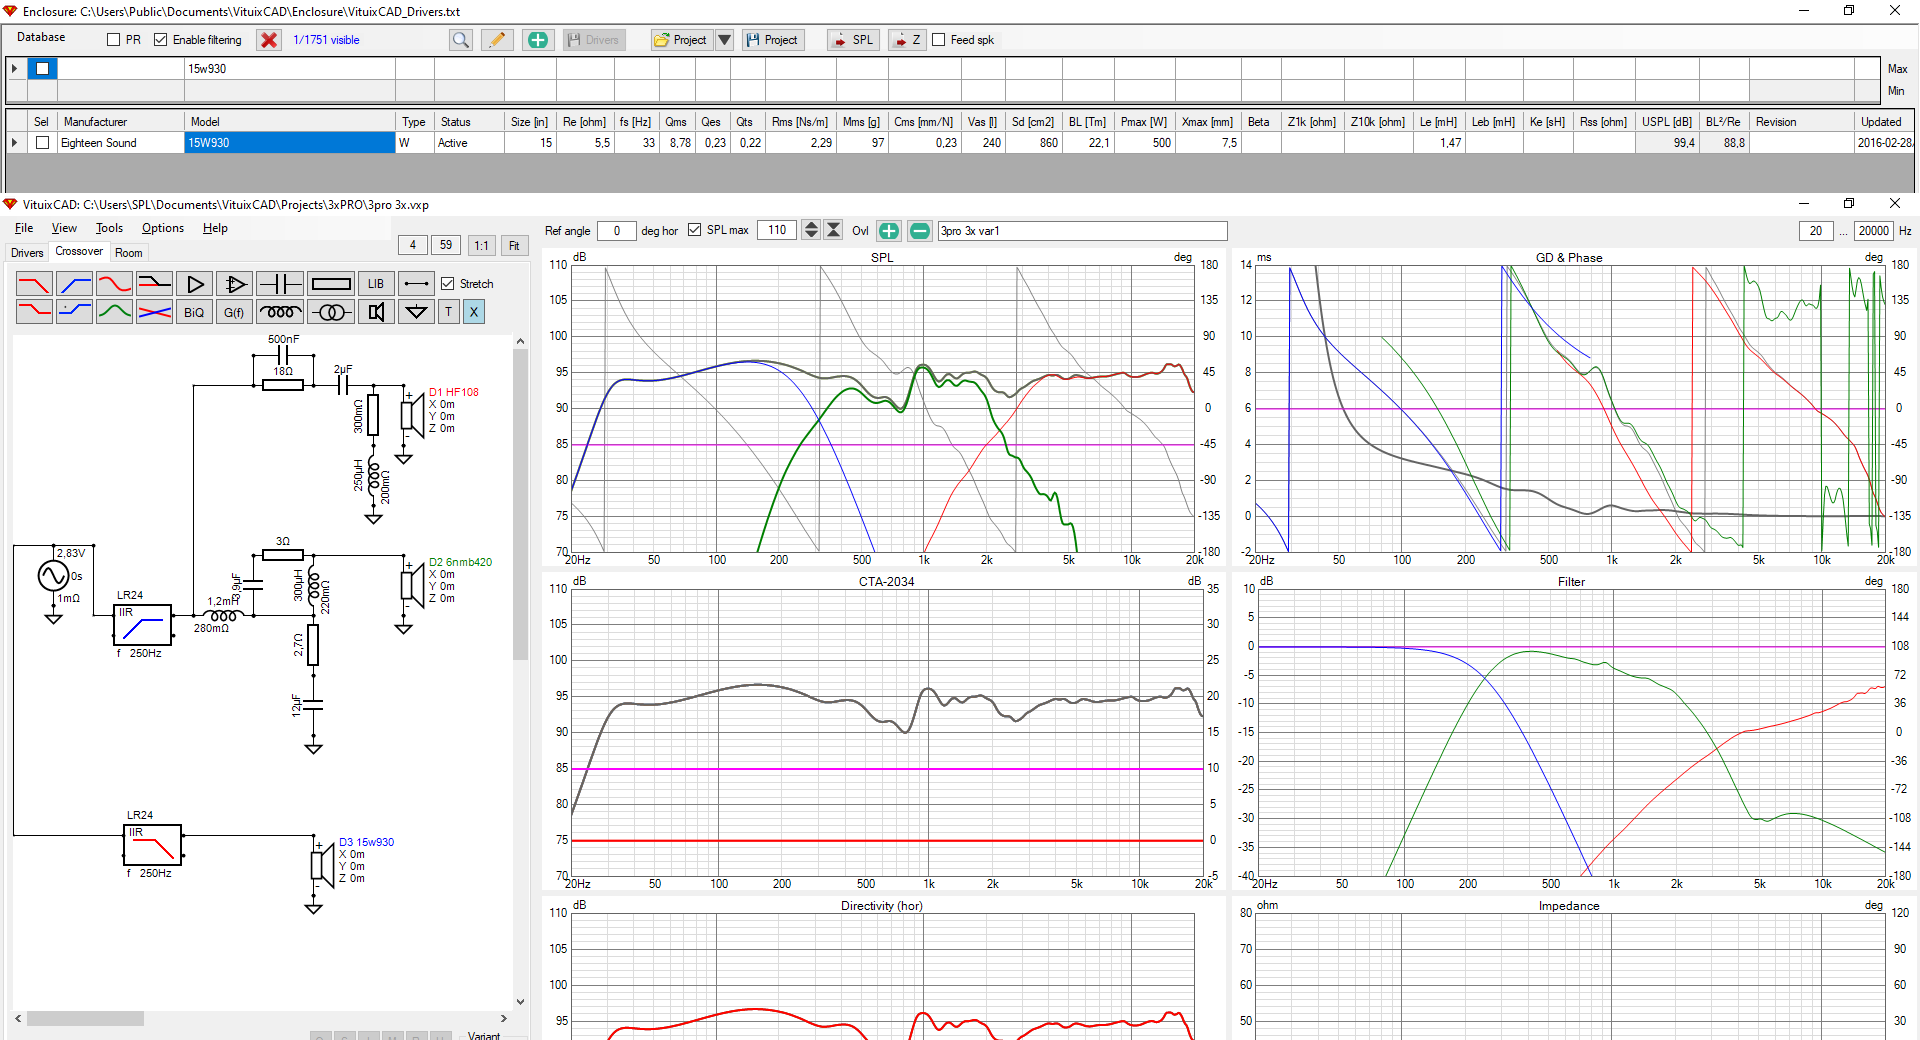1920x1040 pixels.
Task: Click the save Project button with disk icon
Action: tap(772, 40)
